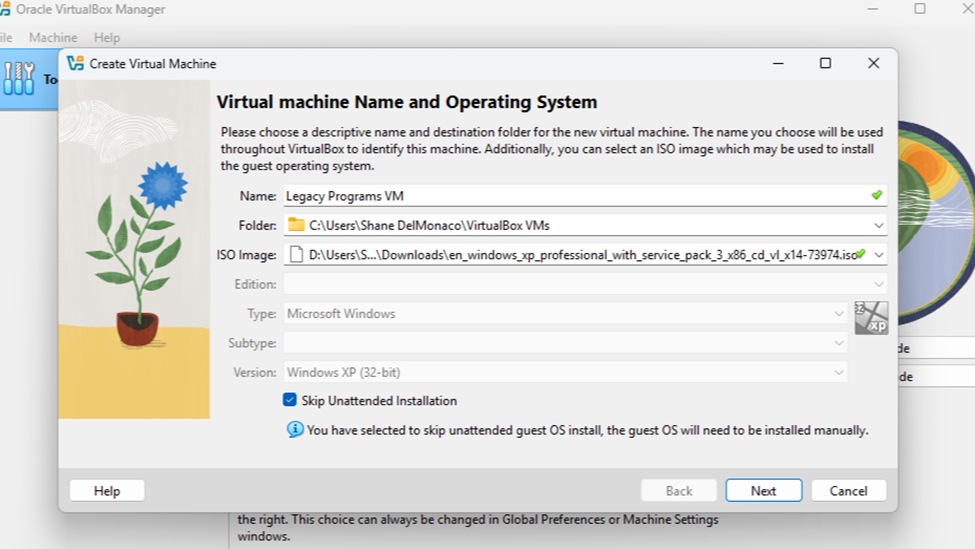Click the Help button in dialog
This screenshot has height=549, width=975.
pyautogui.click(x=107, y=491)
